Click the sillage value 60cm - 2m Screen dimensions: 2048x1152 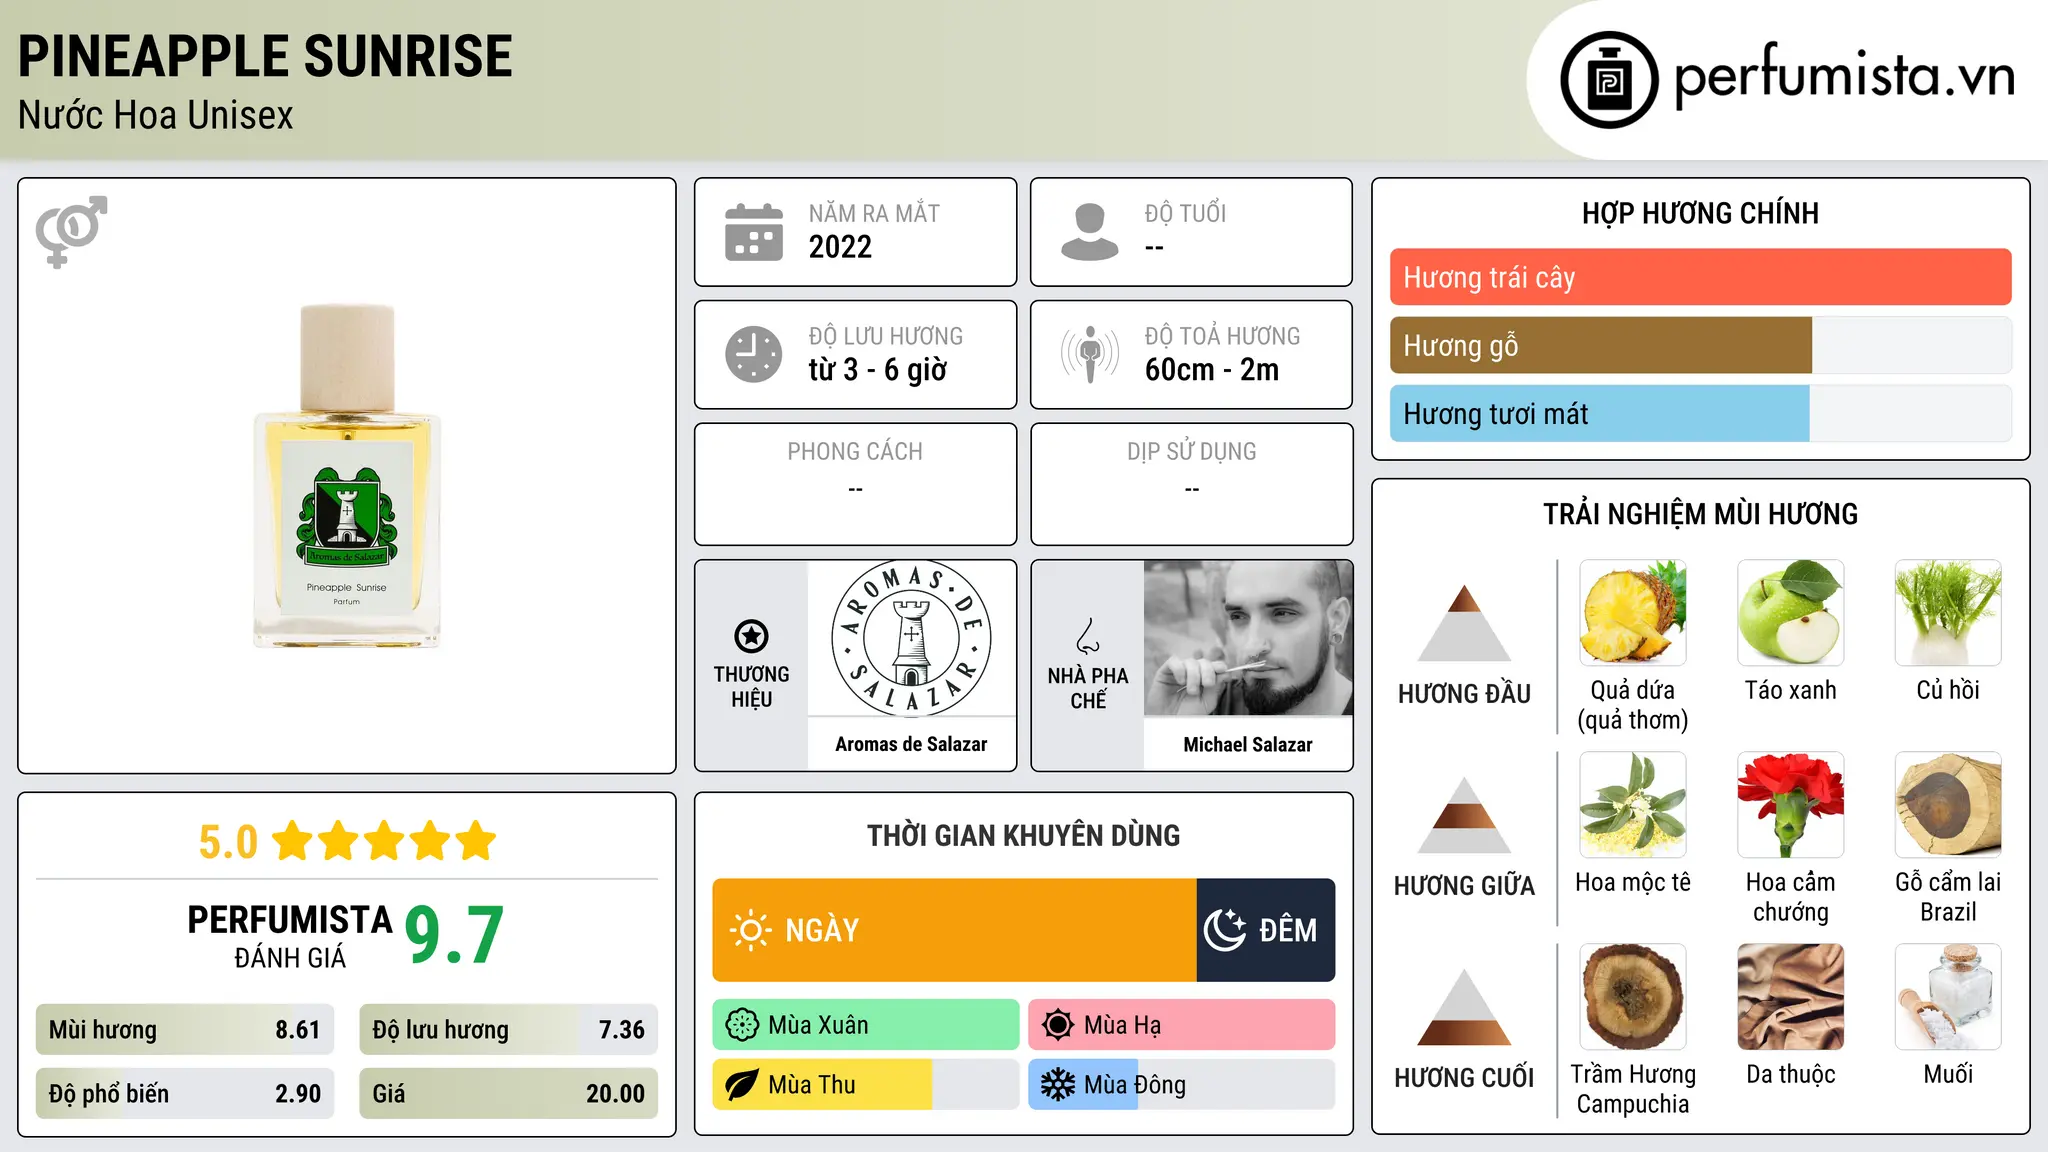[1212, 370]
